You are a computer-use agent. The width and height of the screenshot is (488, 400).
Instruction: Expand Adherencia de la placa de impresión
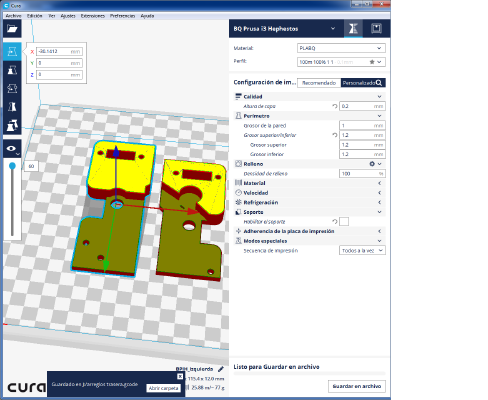tap(379, 231)
